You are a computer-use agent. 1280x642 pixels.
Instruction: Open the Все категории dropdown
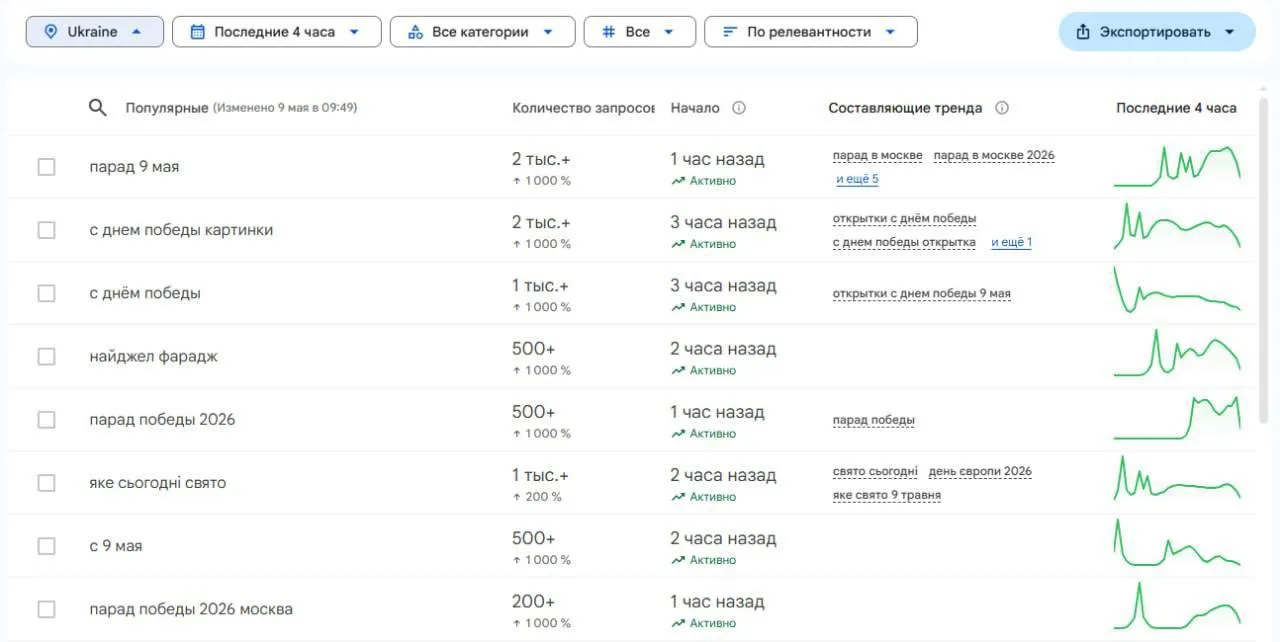[482, 32]
